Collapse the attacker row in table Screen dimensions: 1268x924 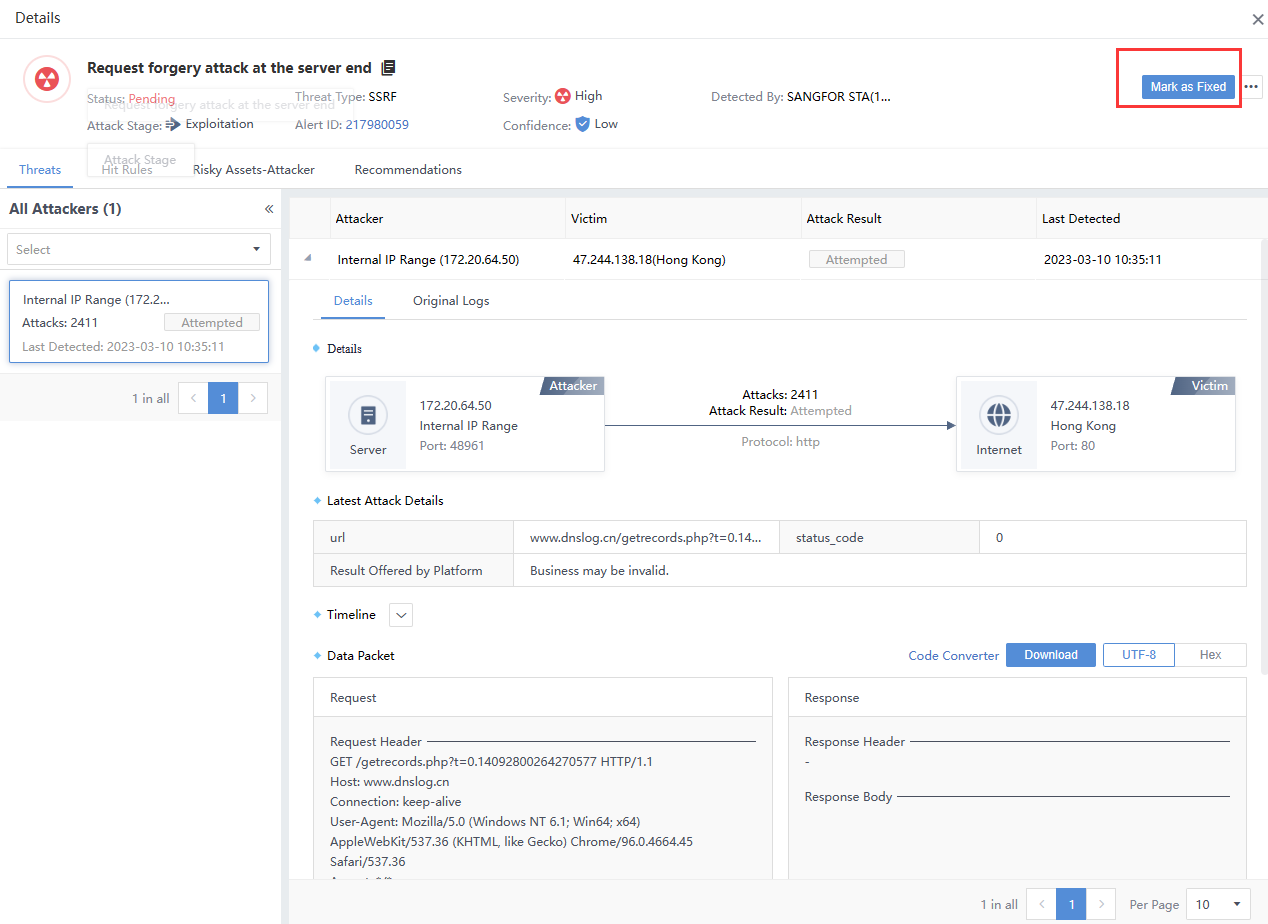click(308, 258)
